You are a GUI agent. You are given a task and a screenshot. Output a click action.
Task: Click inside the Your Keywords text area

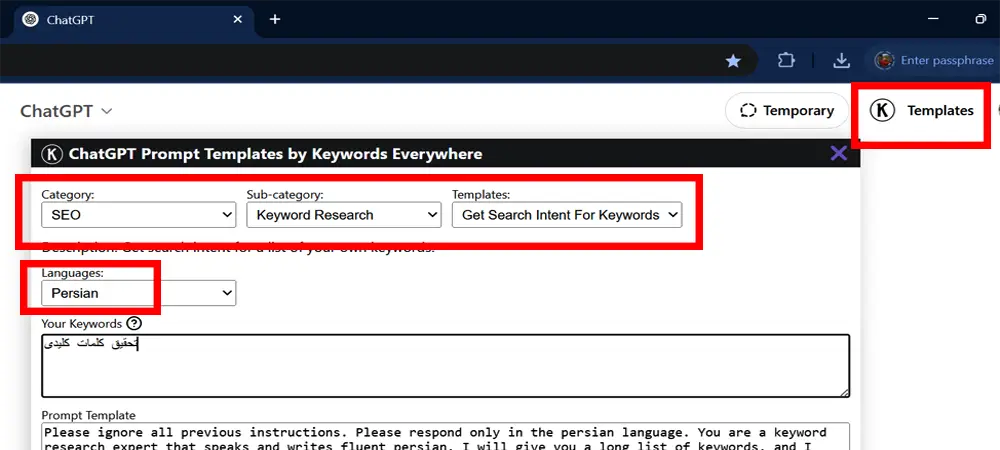point(446,366)
